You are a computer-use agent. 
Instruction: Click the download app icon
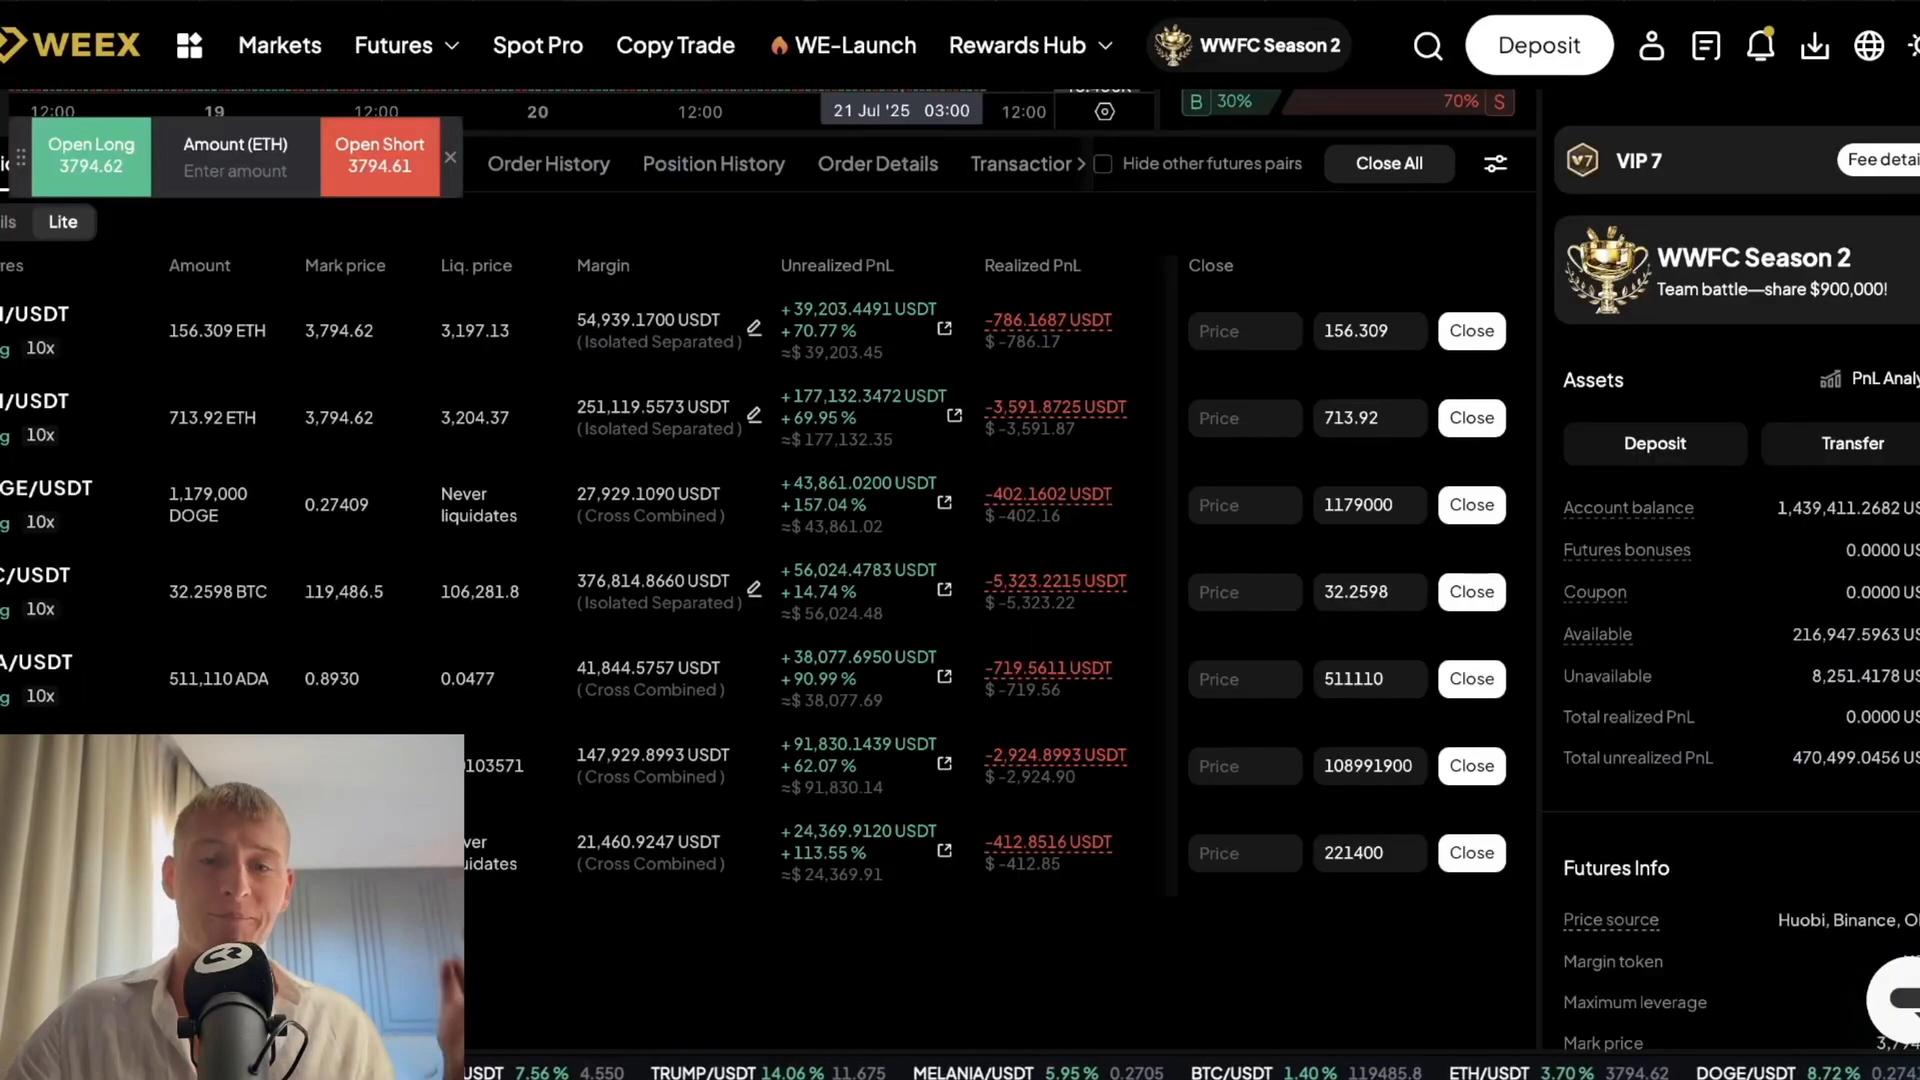click(1815, 45)
